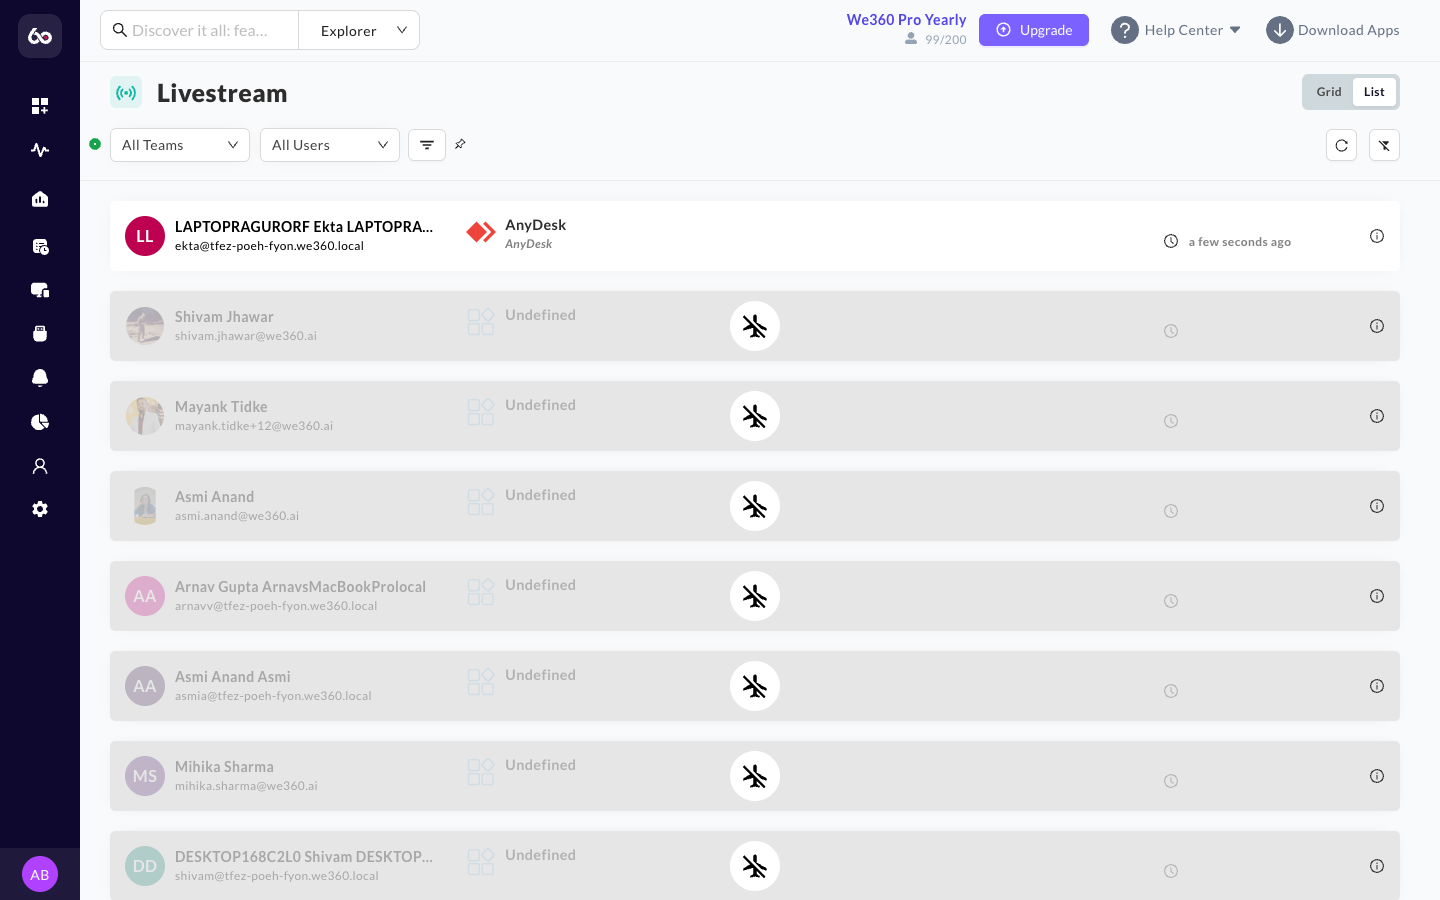The height and width of the screenshot is (900, 1440).
Task: Open the home building icon in sidebar
Action: click(40, 199)
